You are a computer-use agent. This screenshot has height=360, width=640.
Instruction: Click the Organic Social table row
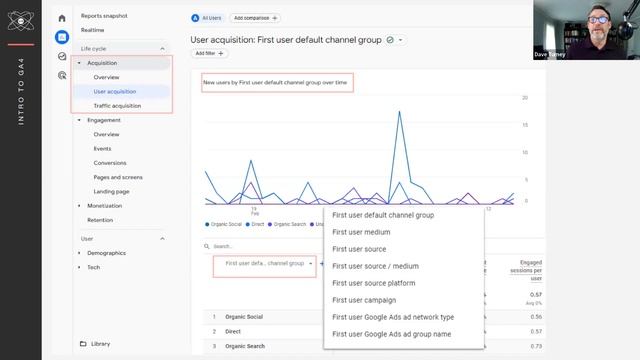point(374,317)
